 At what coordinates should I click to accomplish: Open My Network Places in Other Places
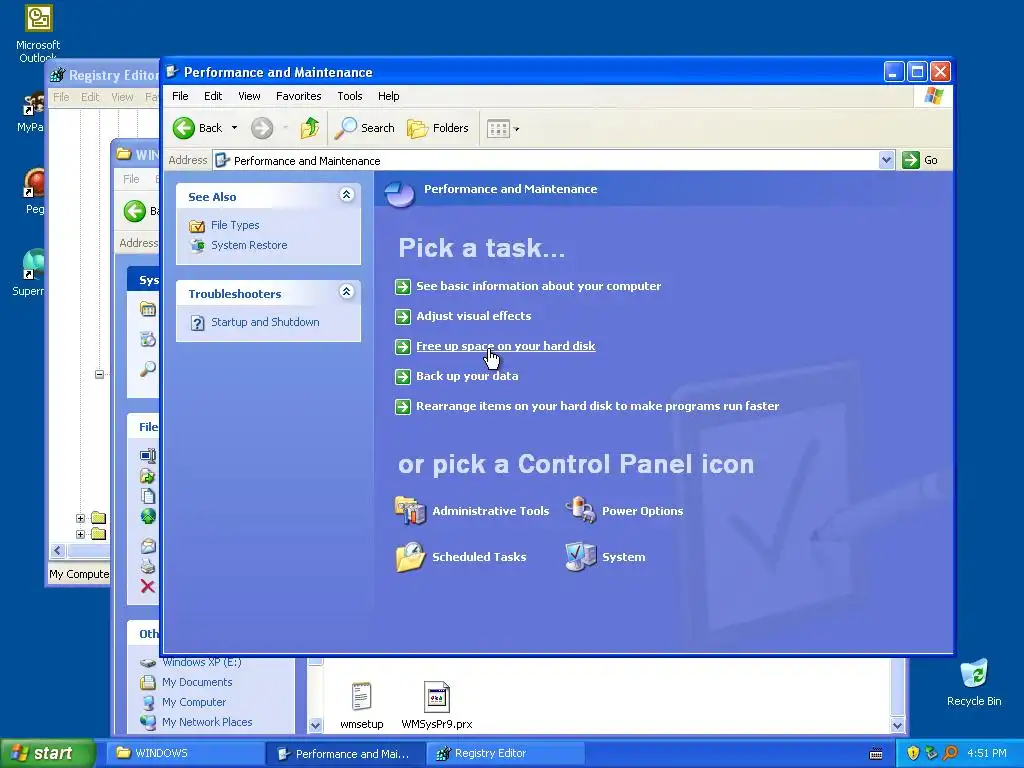tap(207, 722)
